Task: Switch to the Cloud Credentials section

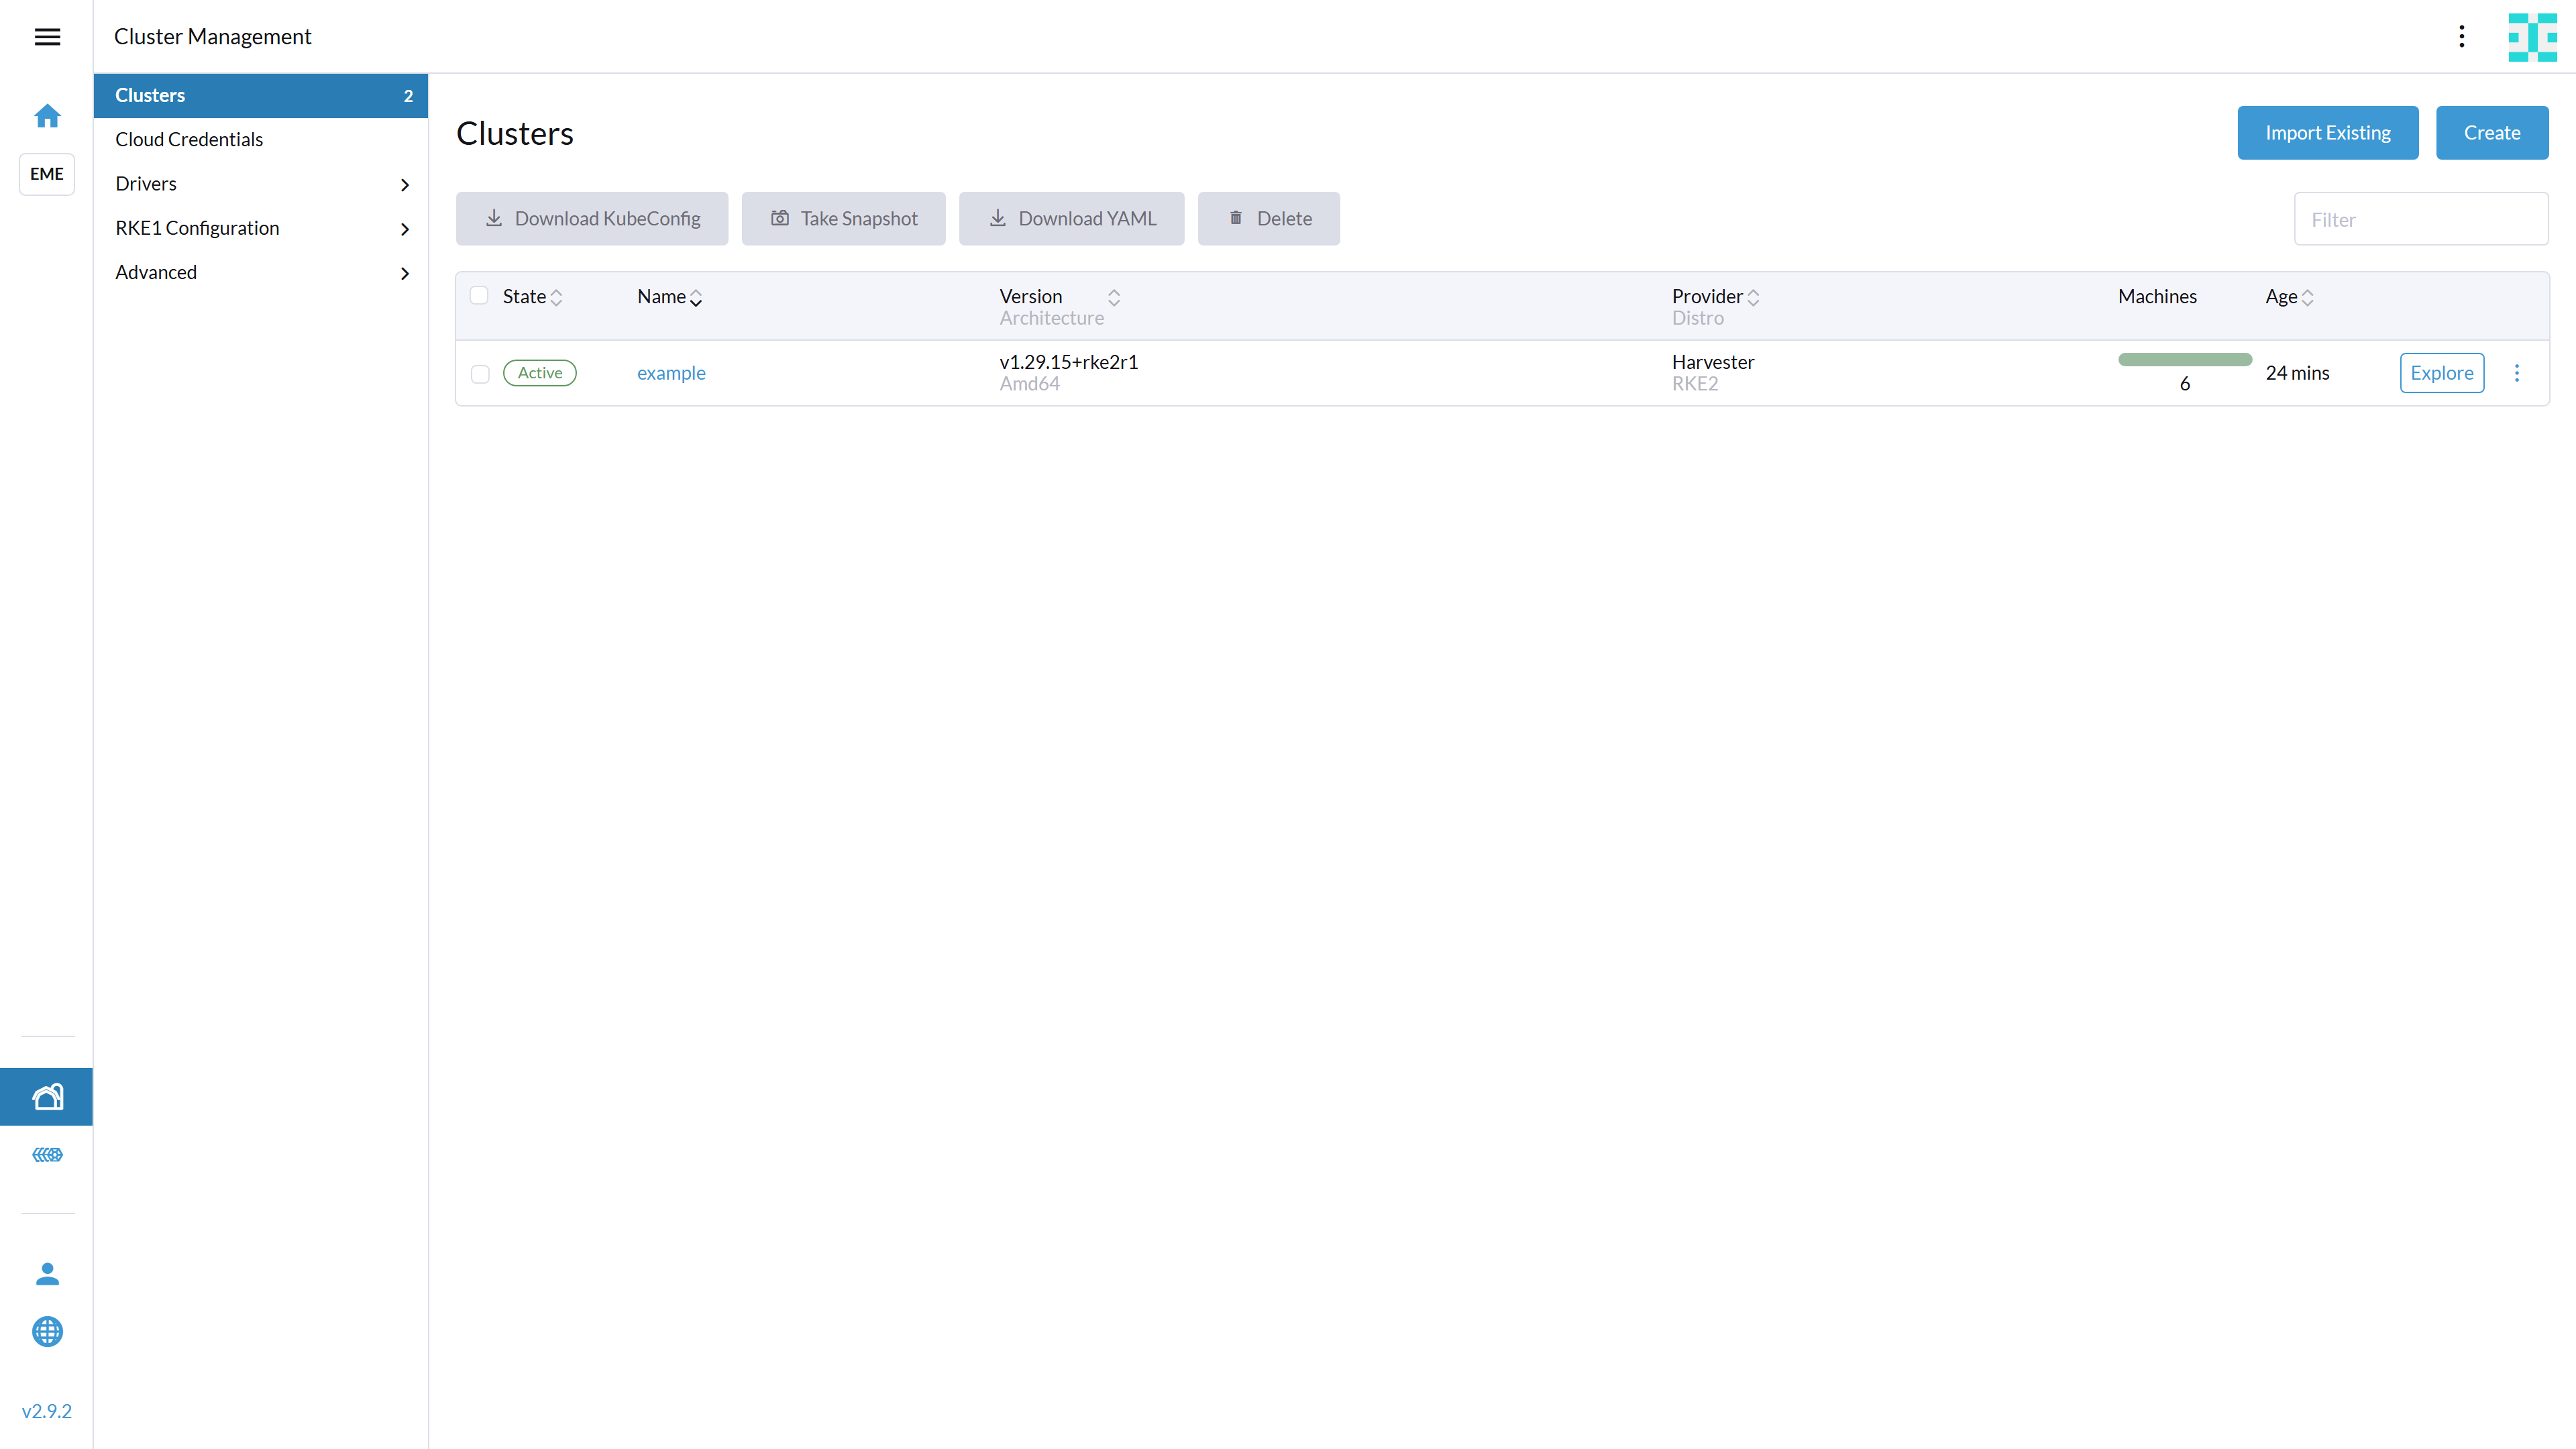Action: pos(189,139)
